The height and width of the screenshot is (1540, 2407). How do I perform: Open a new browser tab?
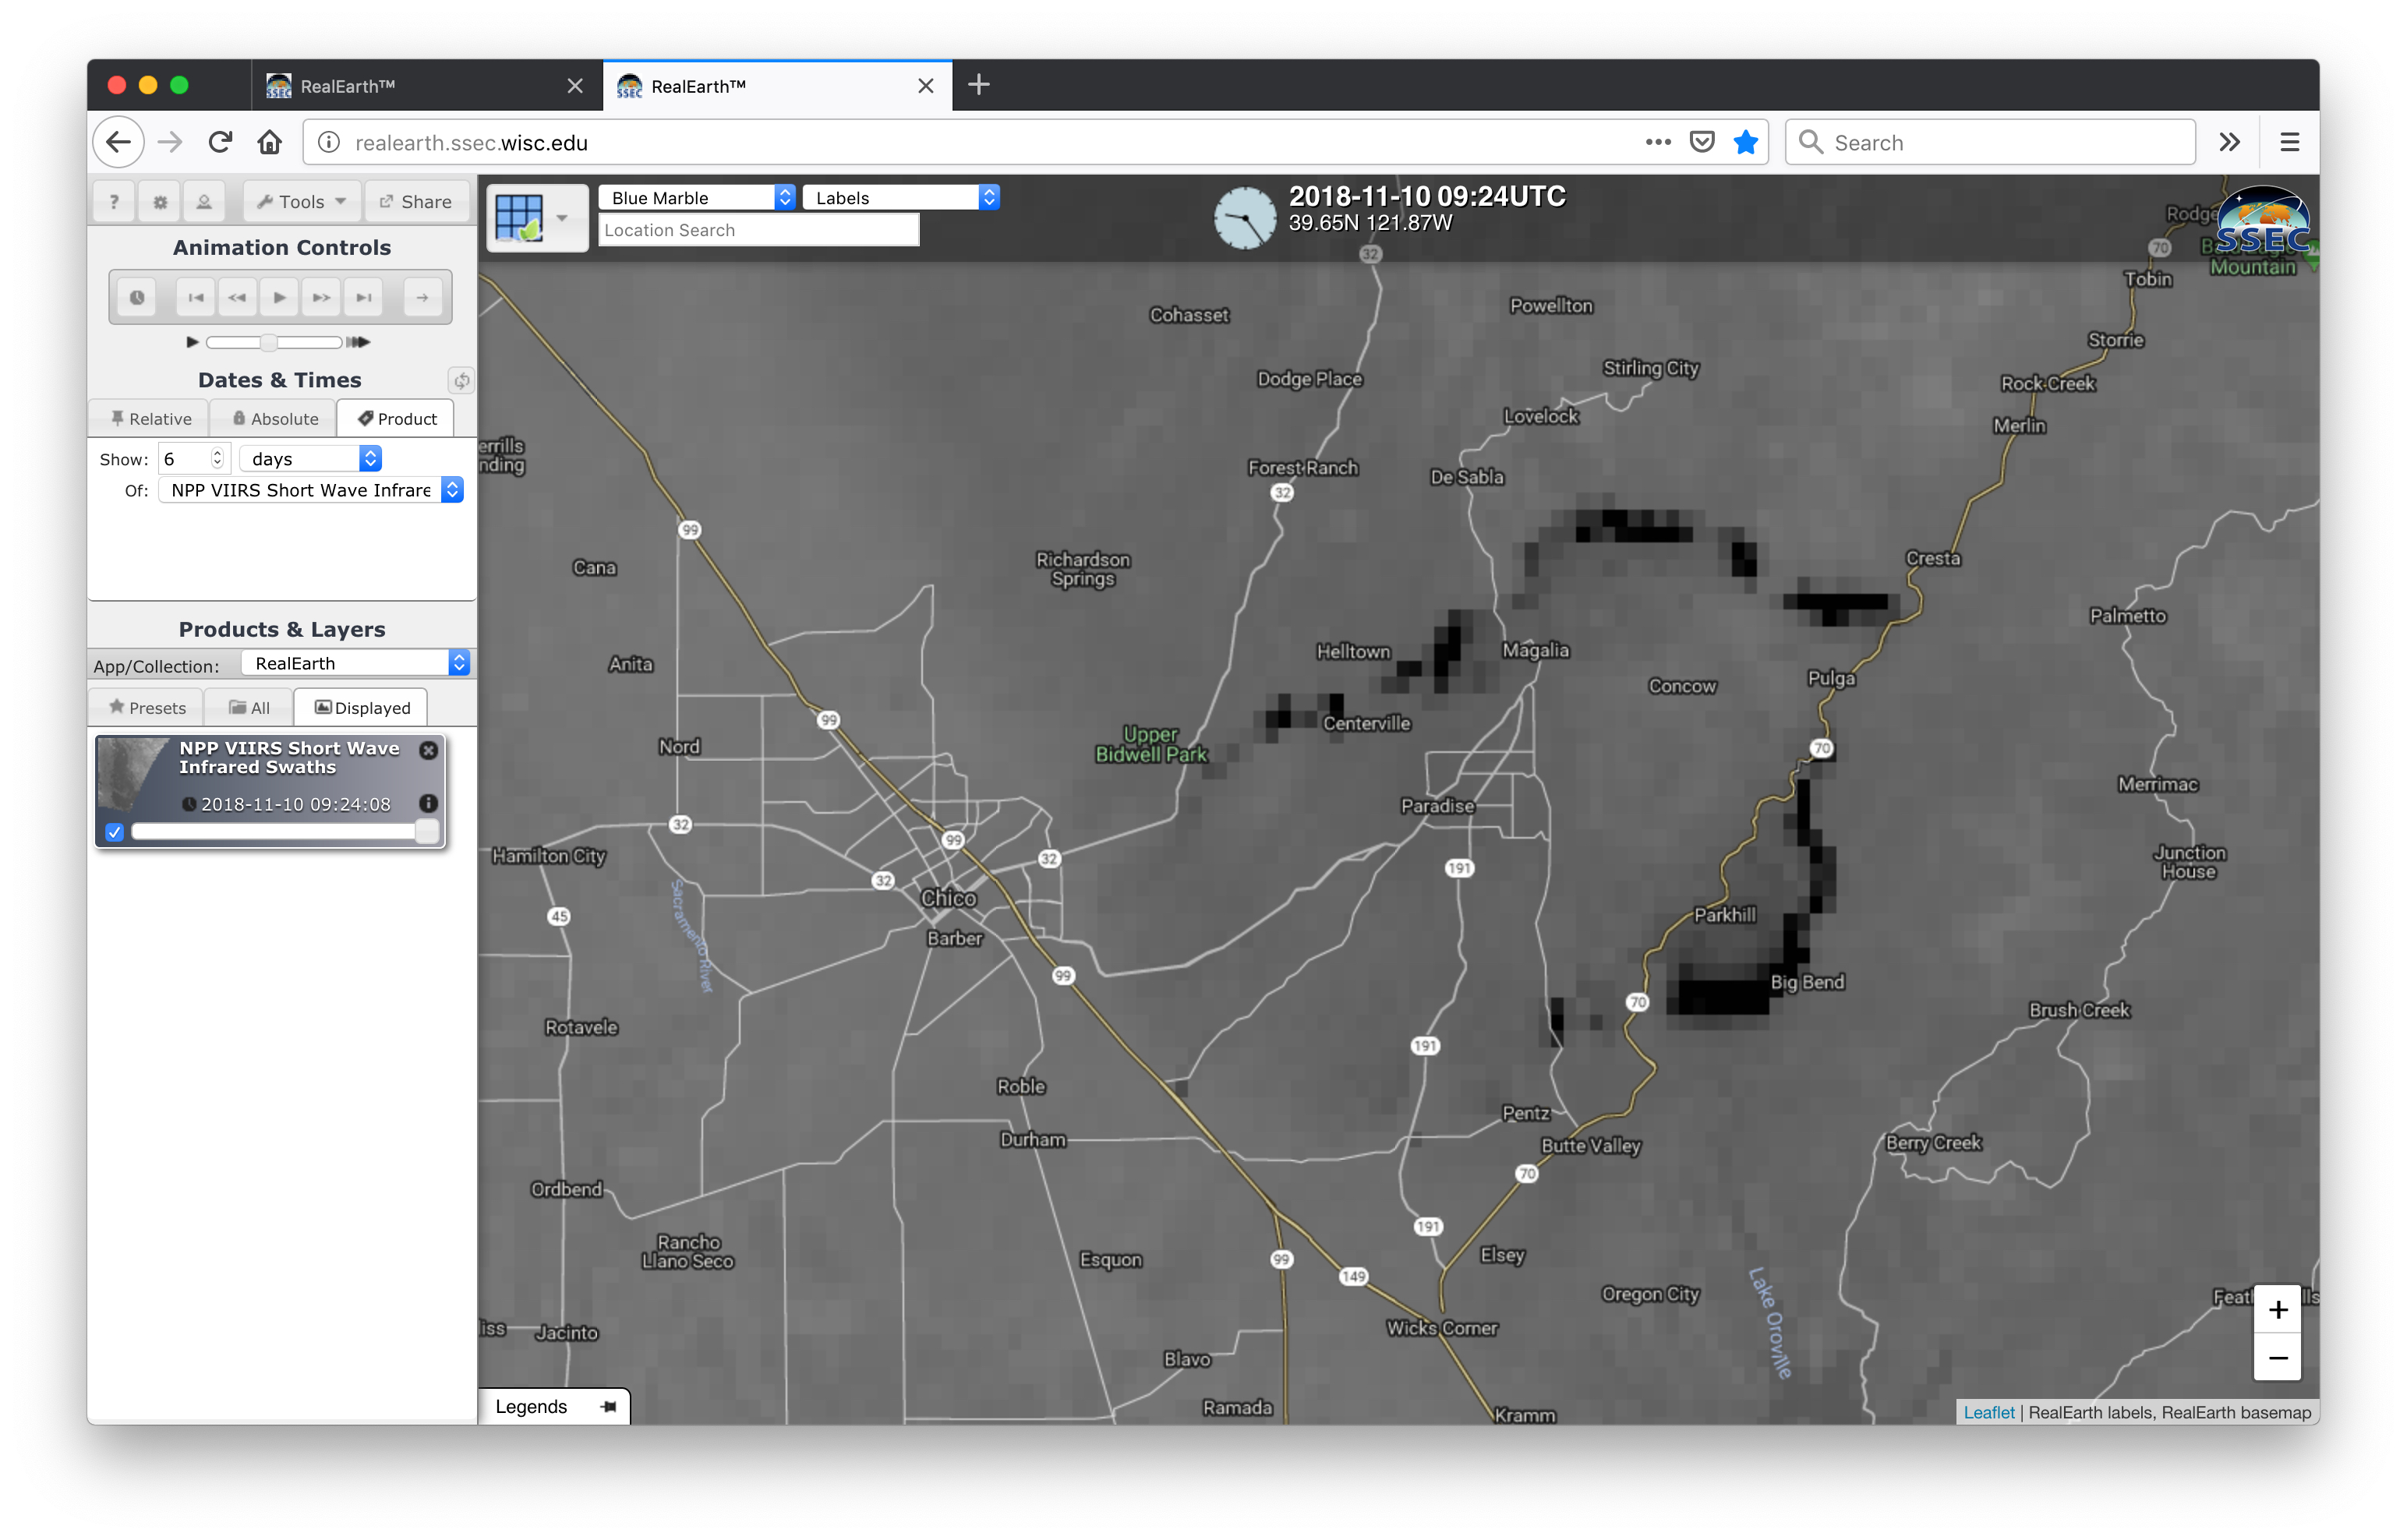[x=979, y=86]
